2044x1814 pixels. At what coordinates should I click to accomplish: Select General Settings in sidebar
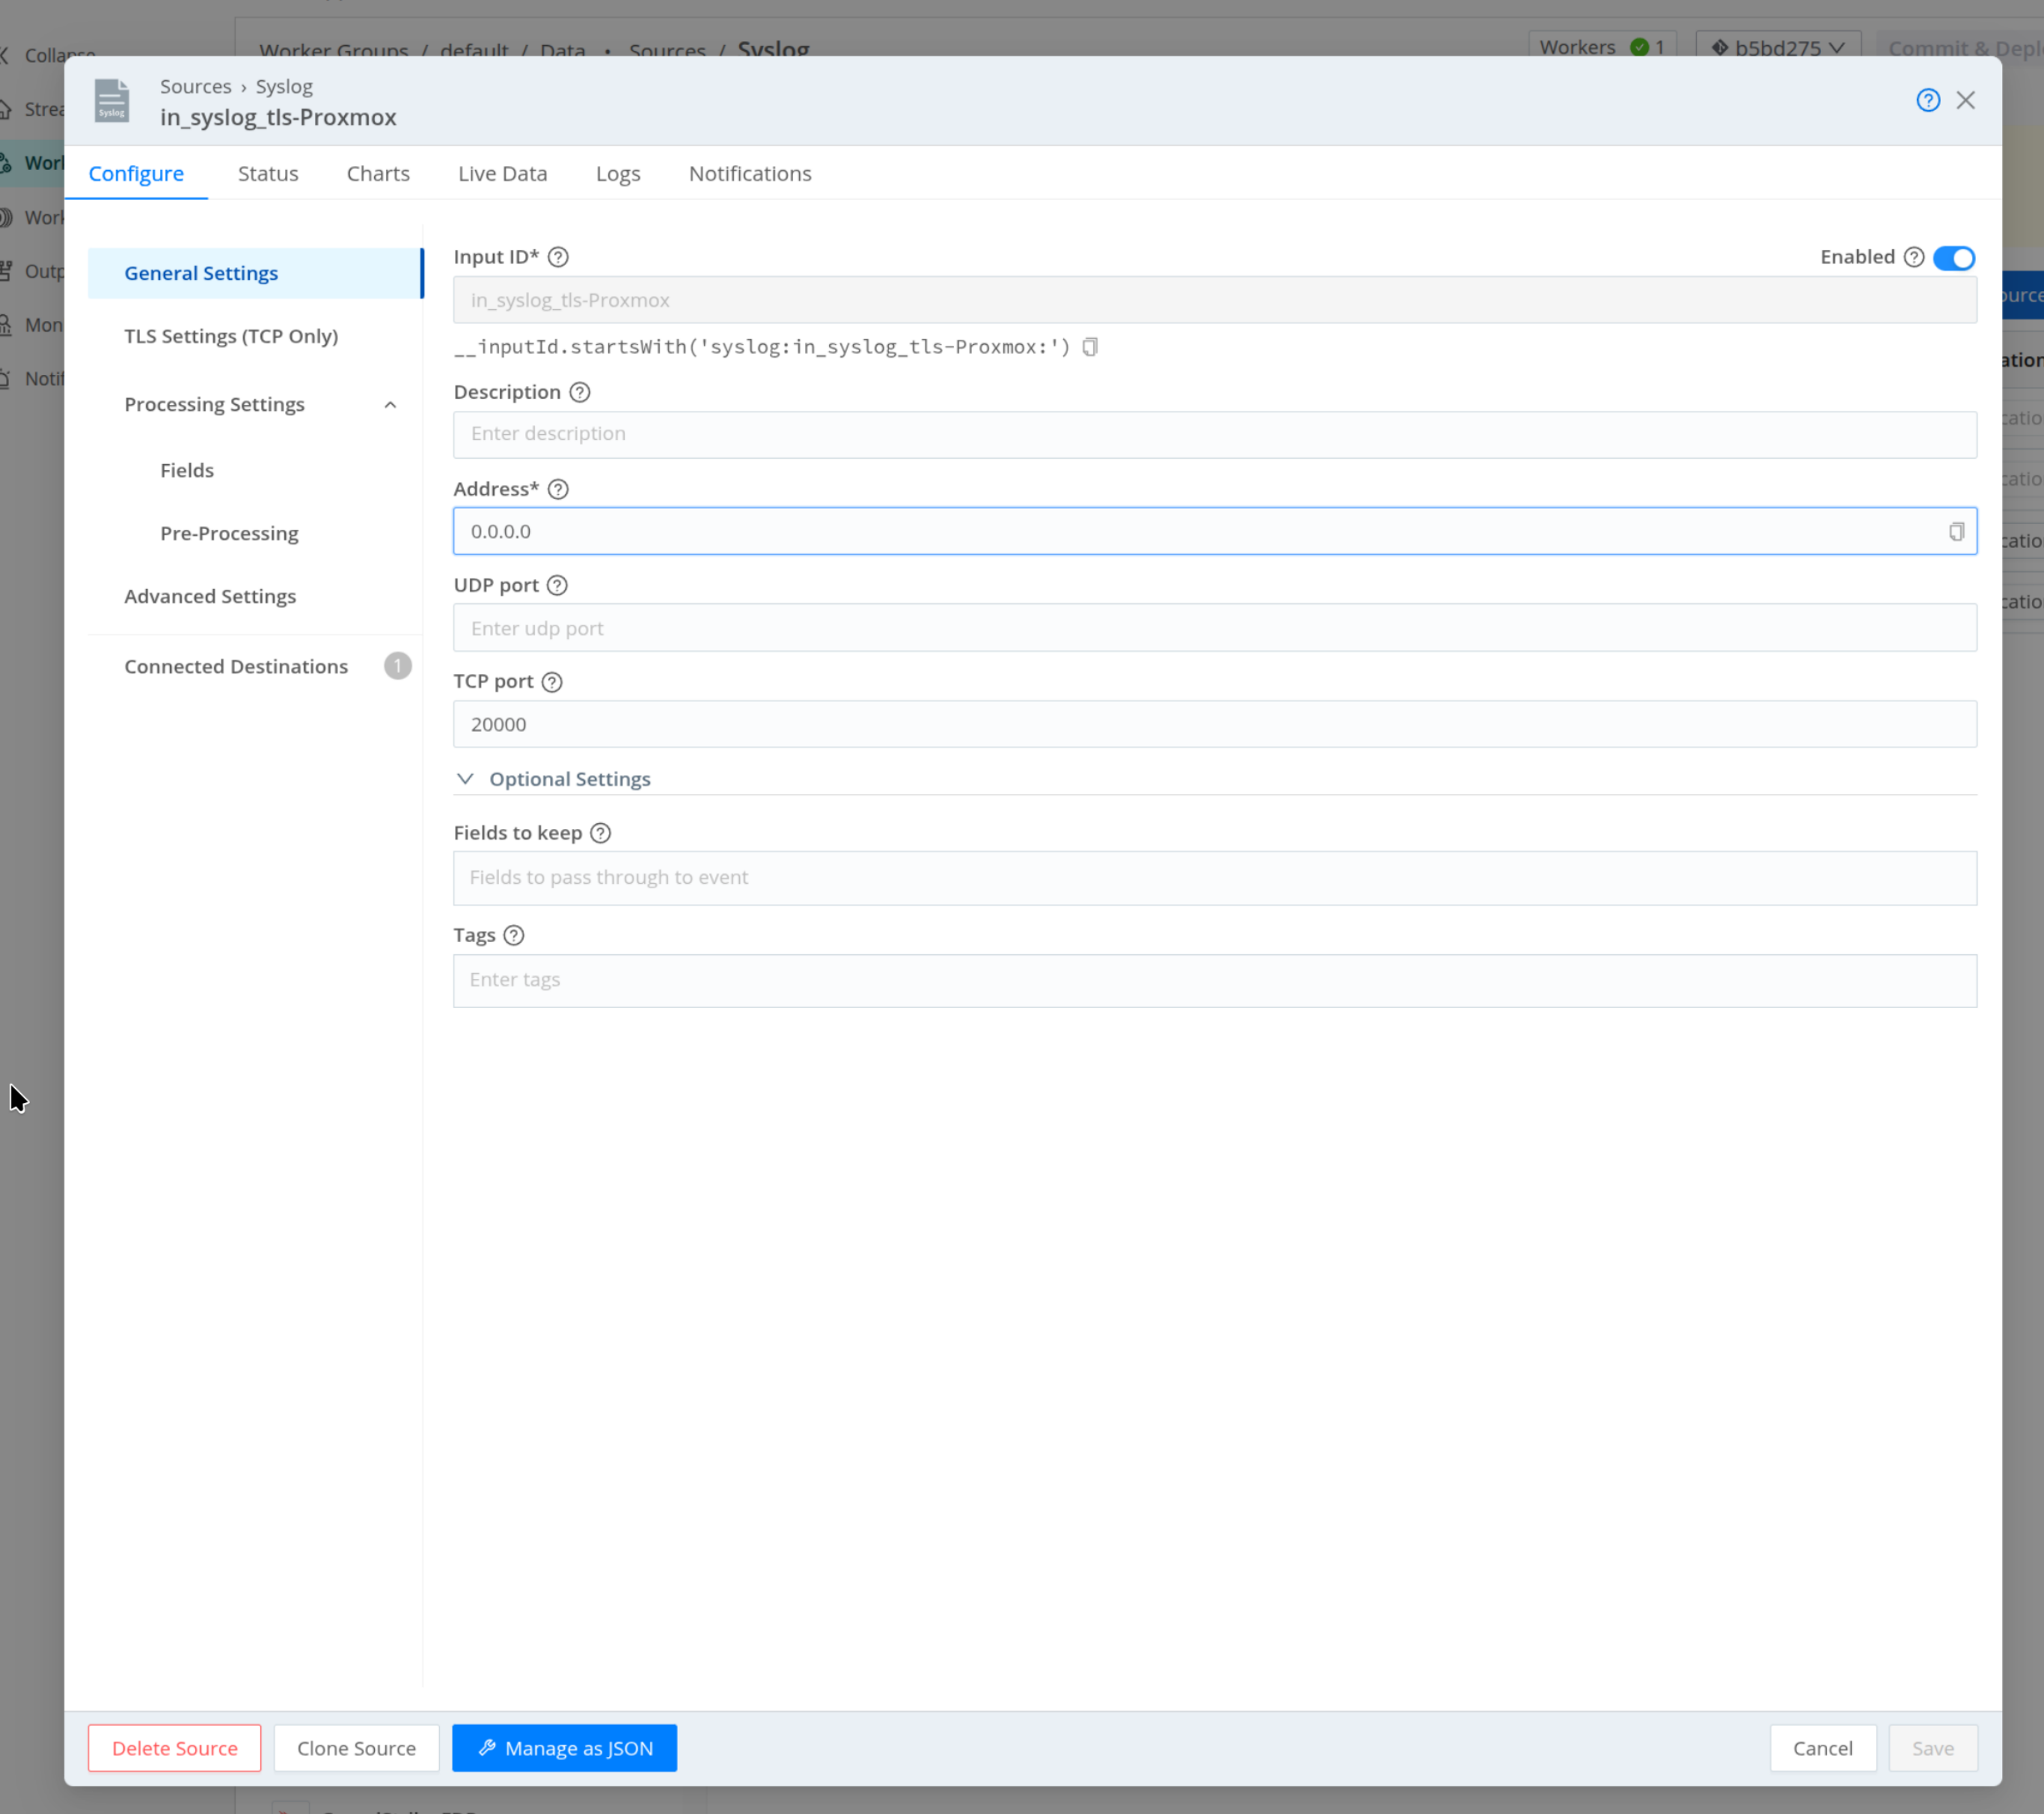pos(255,273)
